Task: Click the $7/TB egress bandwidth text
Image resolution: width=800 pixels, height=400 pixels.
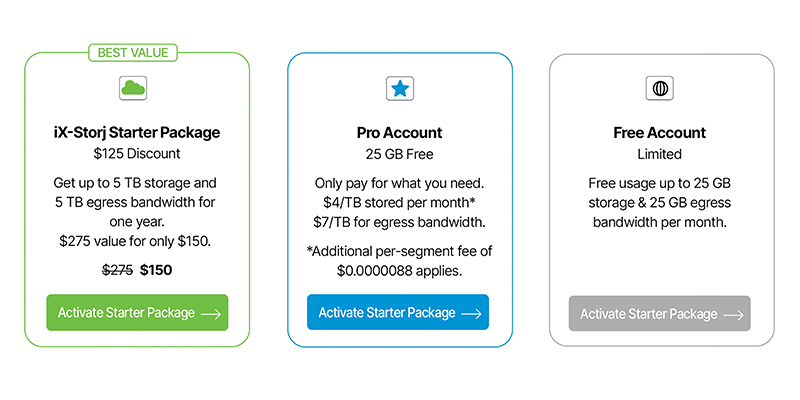Action: [399, 222]
